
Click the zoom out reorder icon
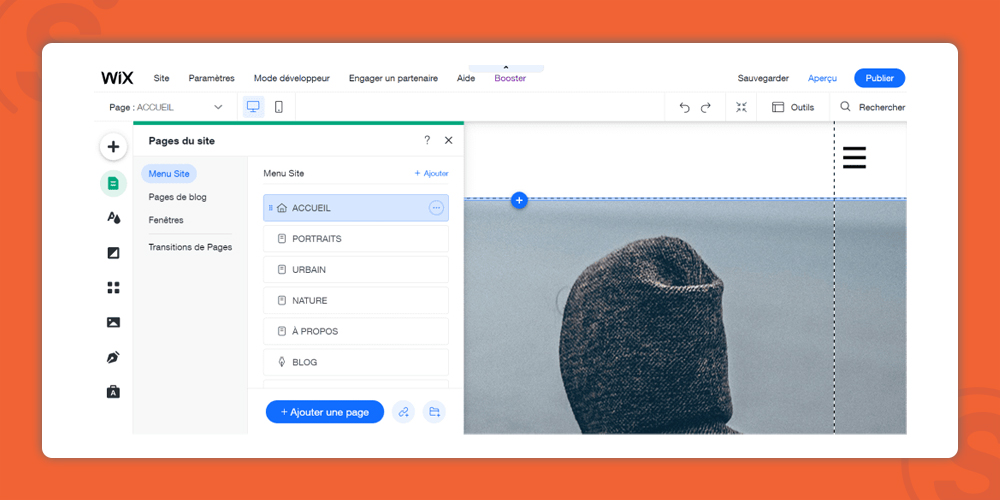click(741, 107)
